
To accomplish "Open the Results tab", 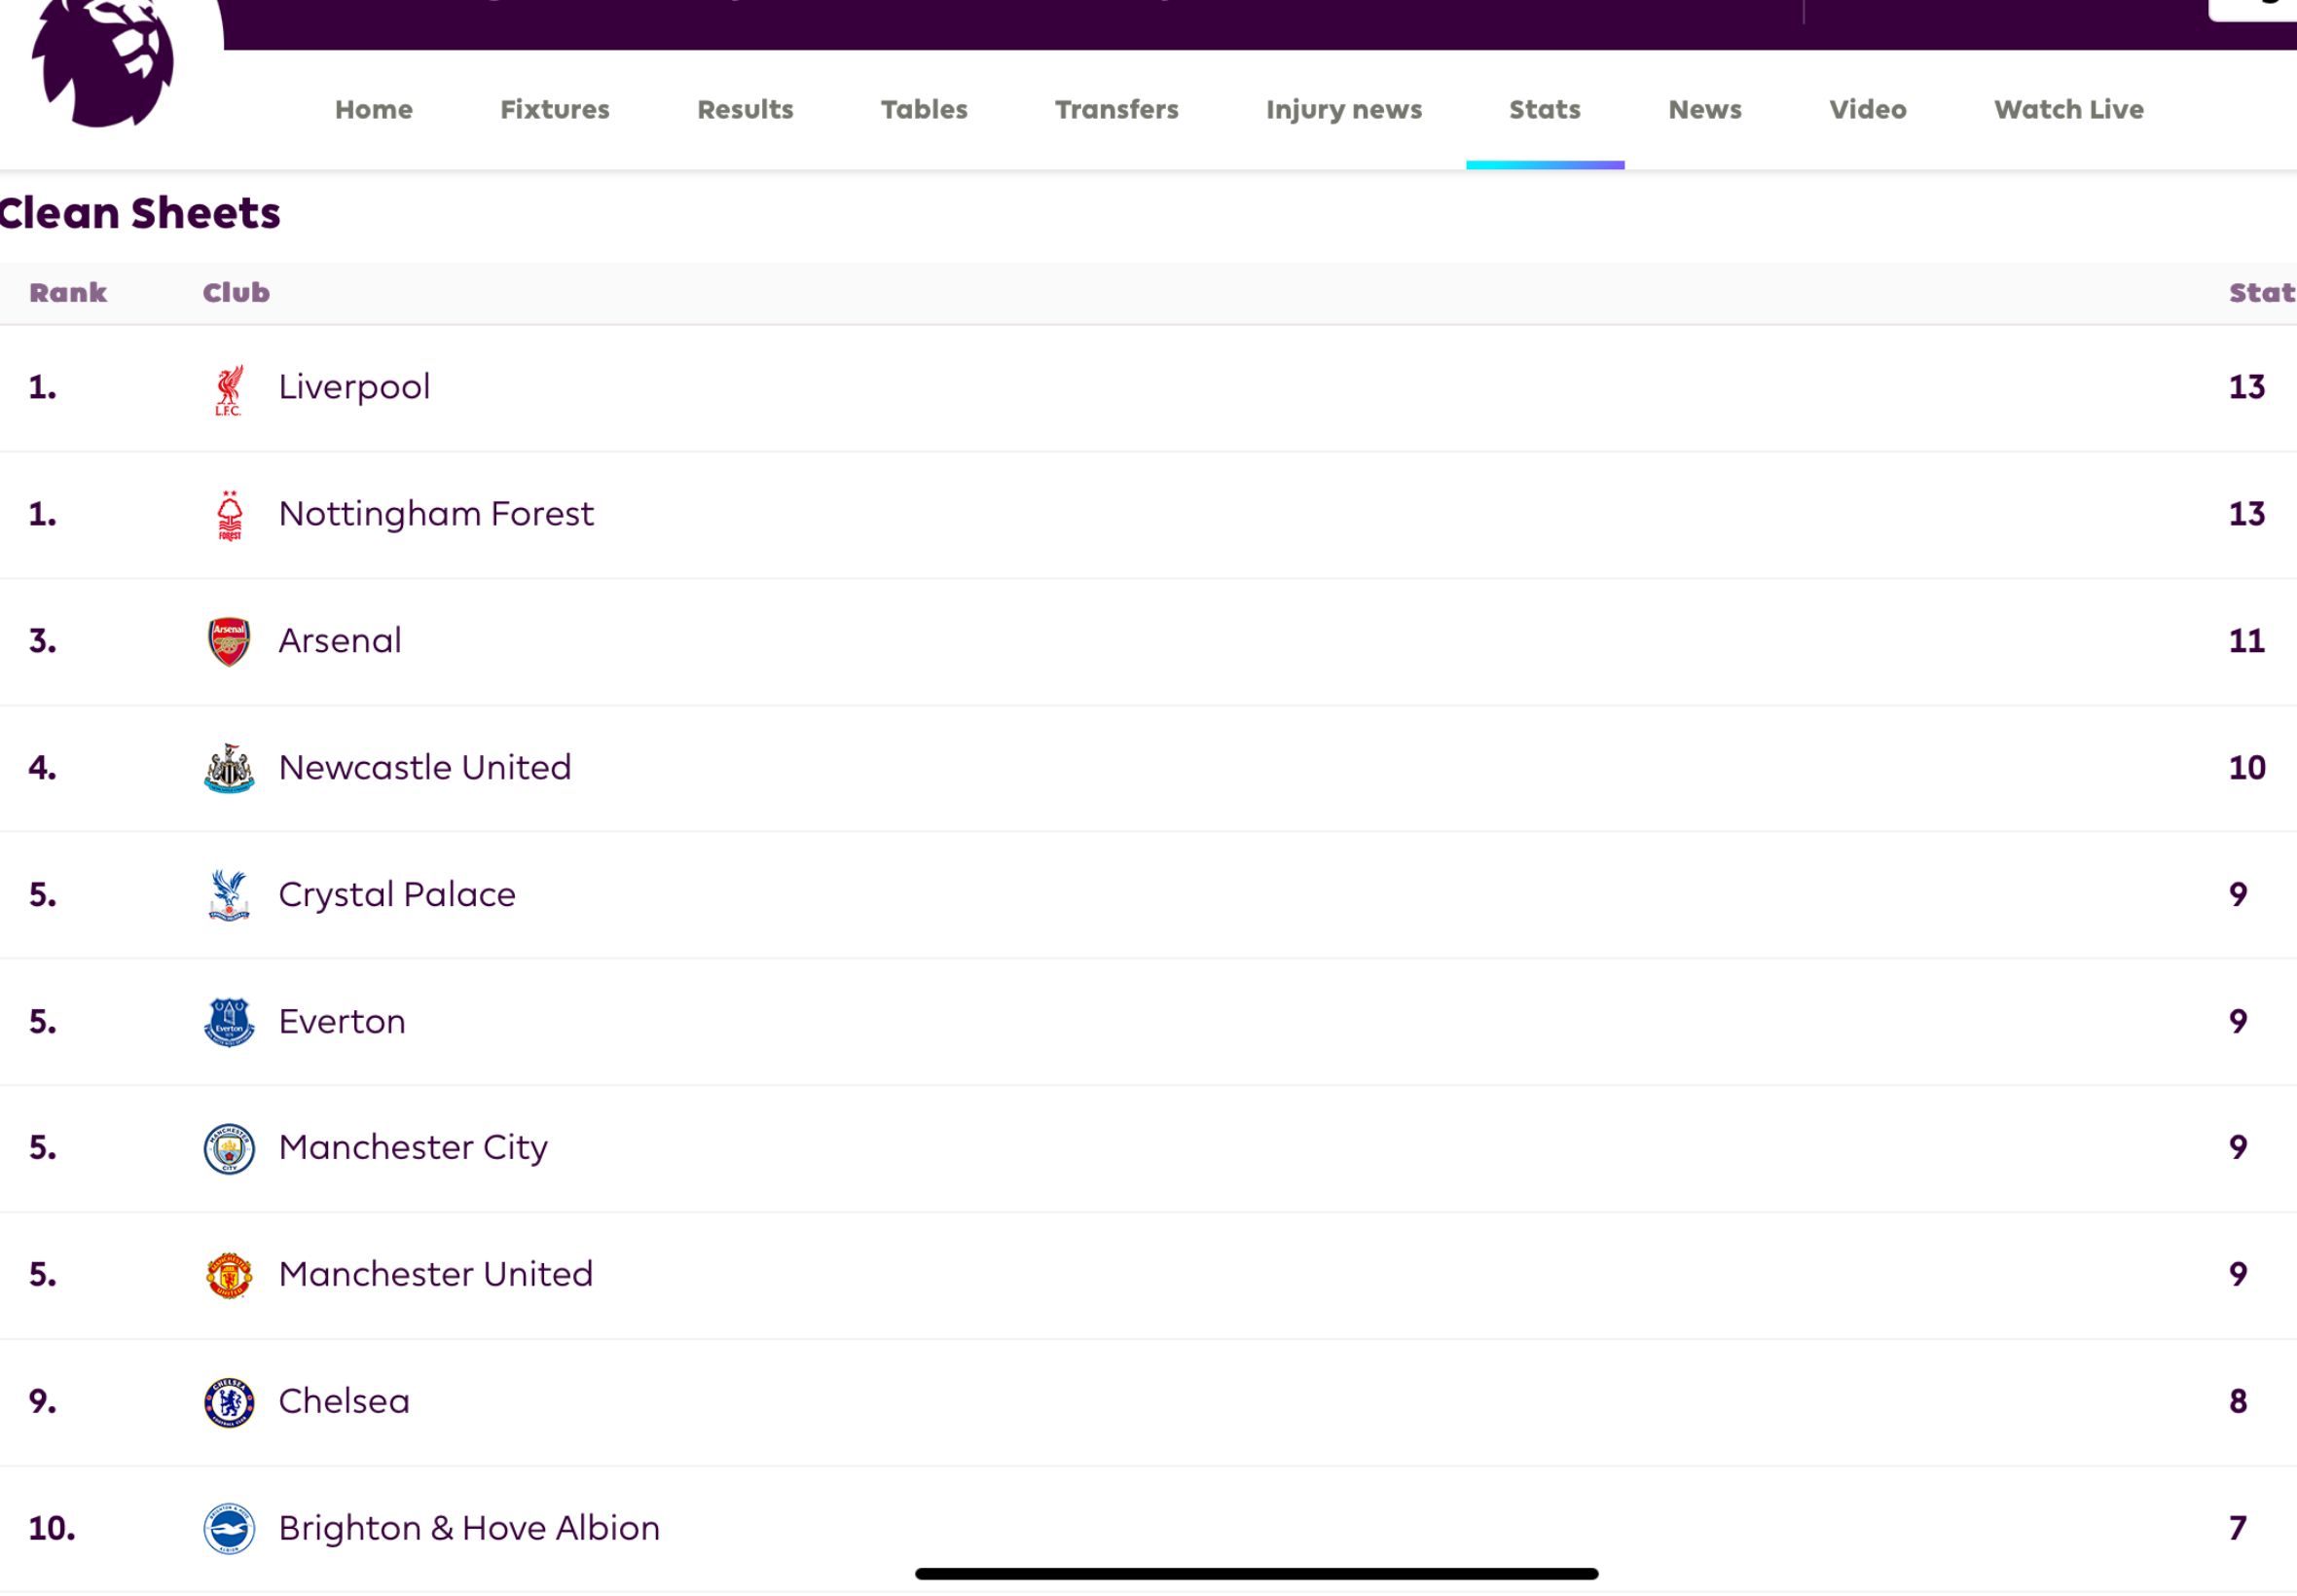I will [x=745, y=109].
